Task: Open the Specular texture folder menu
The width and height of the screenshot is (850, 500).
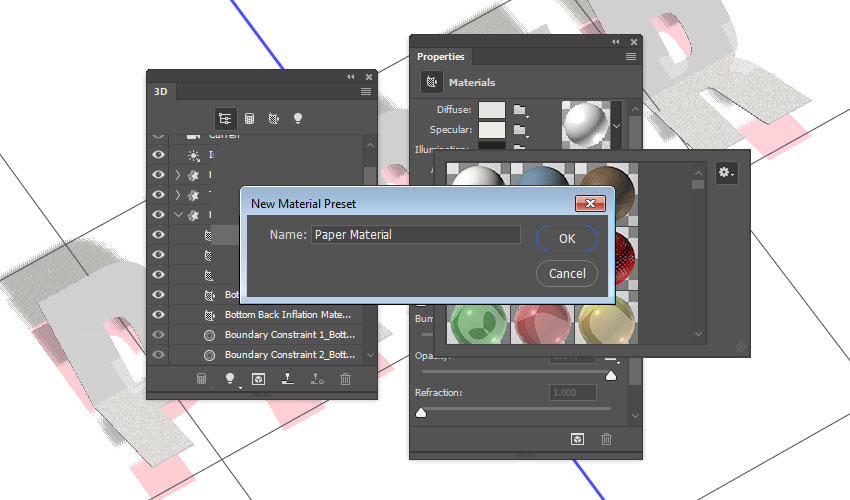Action: point(520,130)
